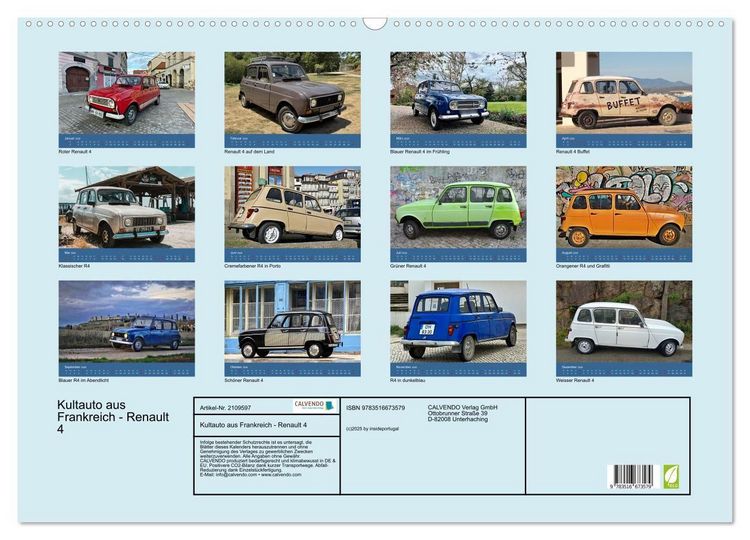Click the caption 'Klassischer R4'
Image resolution: width=750 pixels, height=540 pixels.
pos(74,266)
